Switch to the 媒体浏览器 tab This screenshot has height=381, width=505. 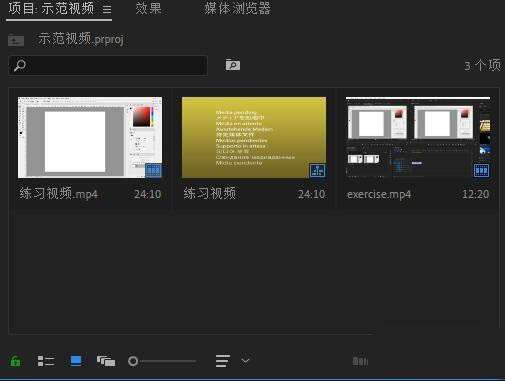pos(237,8)
